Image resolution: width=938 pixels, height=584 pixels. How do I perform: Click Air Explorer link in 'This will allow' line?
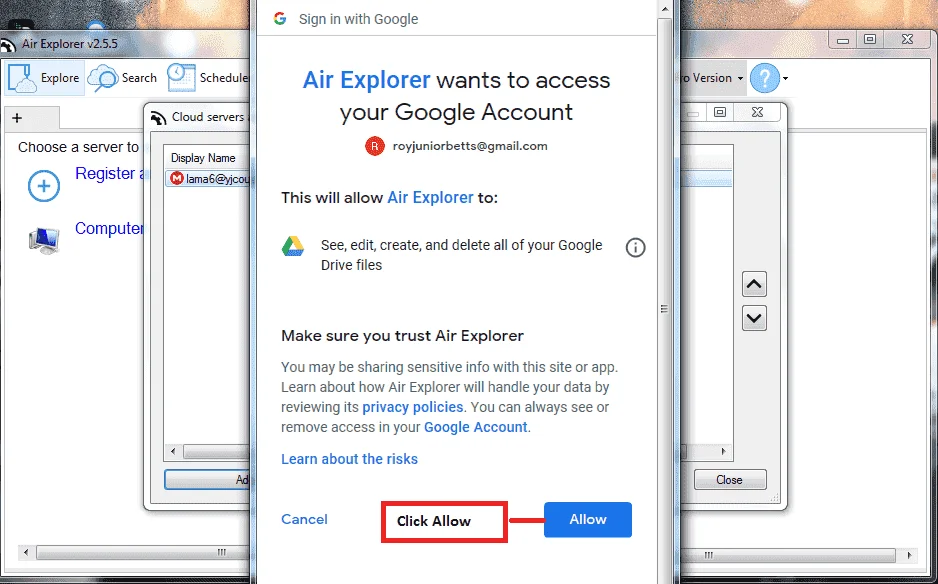pyautogui.click(x=430, y=197)
